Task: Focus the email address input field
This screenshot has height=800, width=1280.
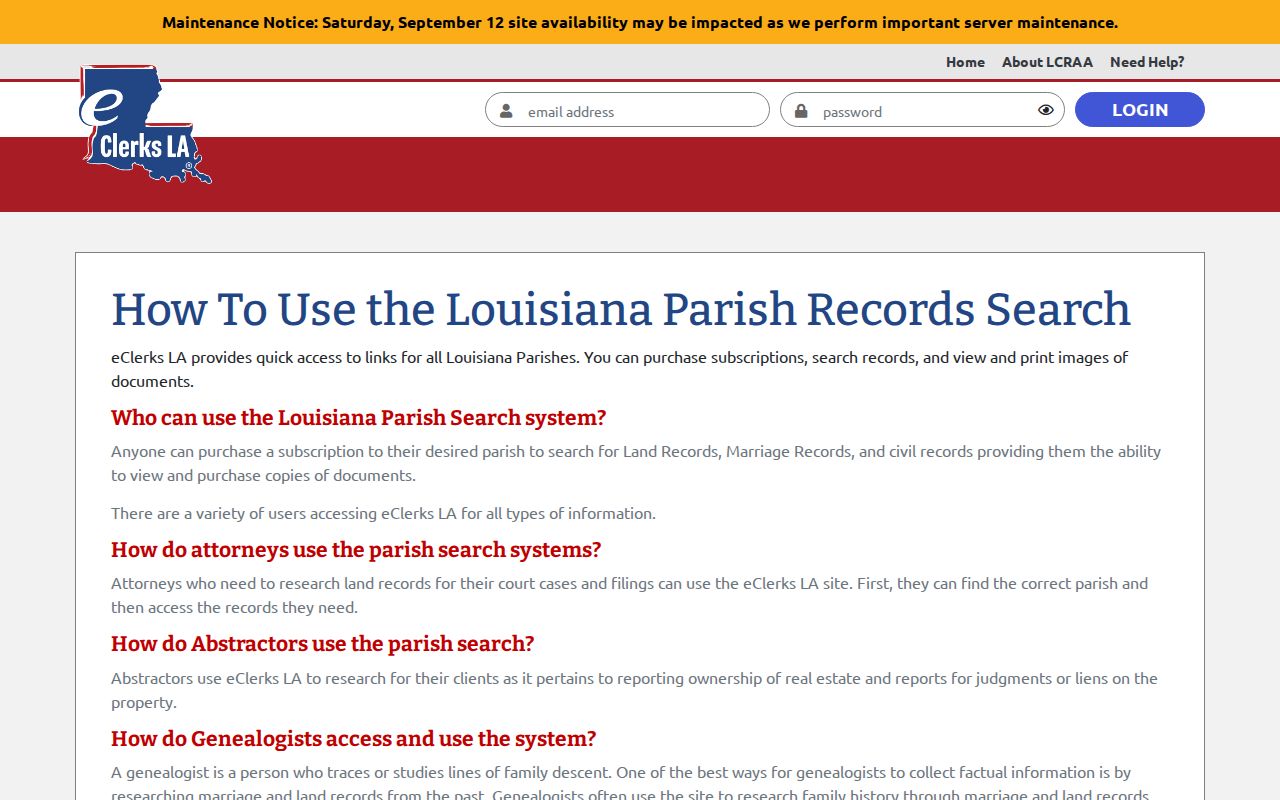Action: coord(627,110)
